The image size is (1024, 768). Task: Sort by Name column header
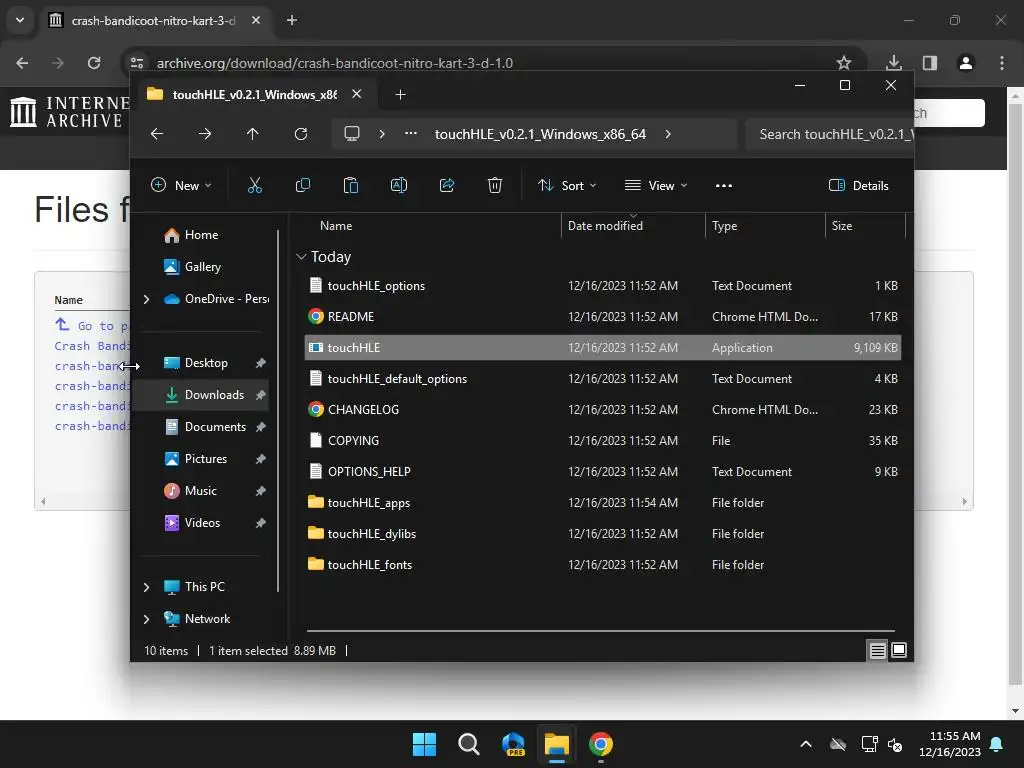(x=432, y=226)
